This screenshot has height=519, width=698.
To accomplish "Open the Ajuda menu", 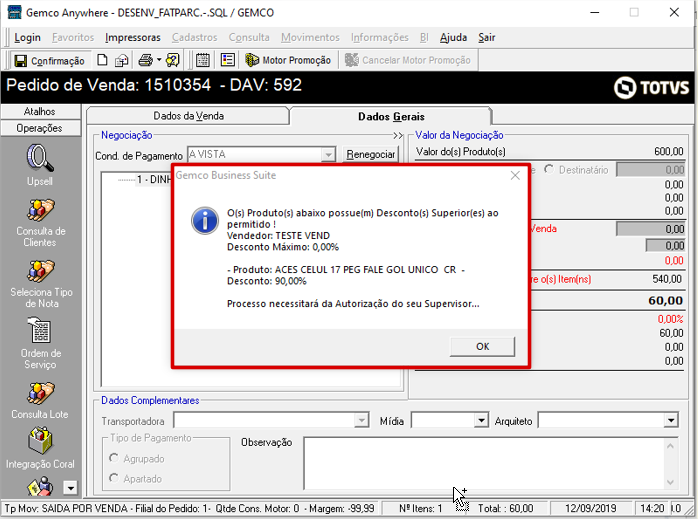I will coord(453,37).
